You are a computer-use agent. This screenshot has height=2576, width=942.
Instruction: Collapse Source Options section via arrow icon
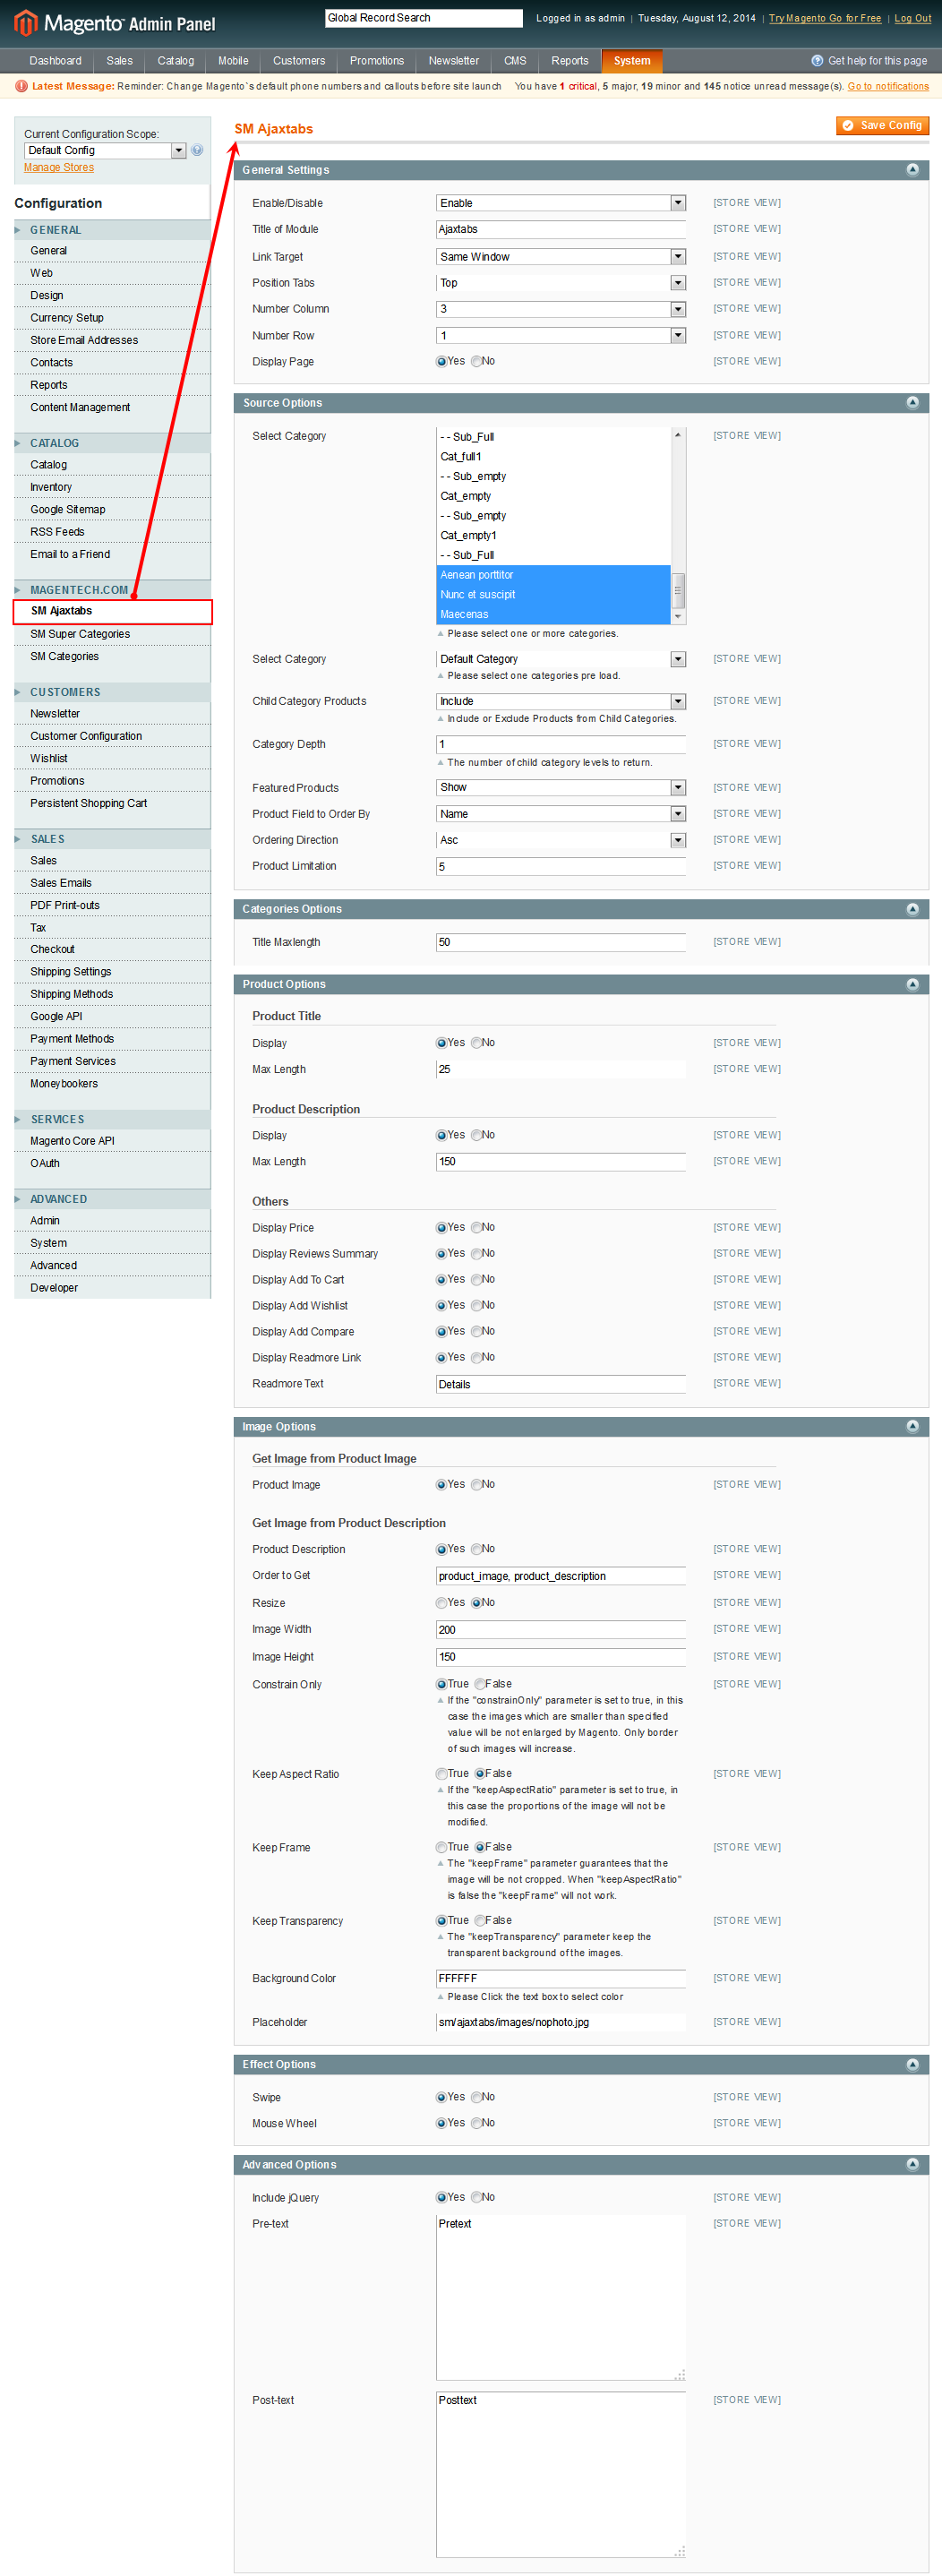pos(912,403)
